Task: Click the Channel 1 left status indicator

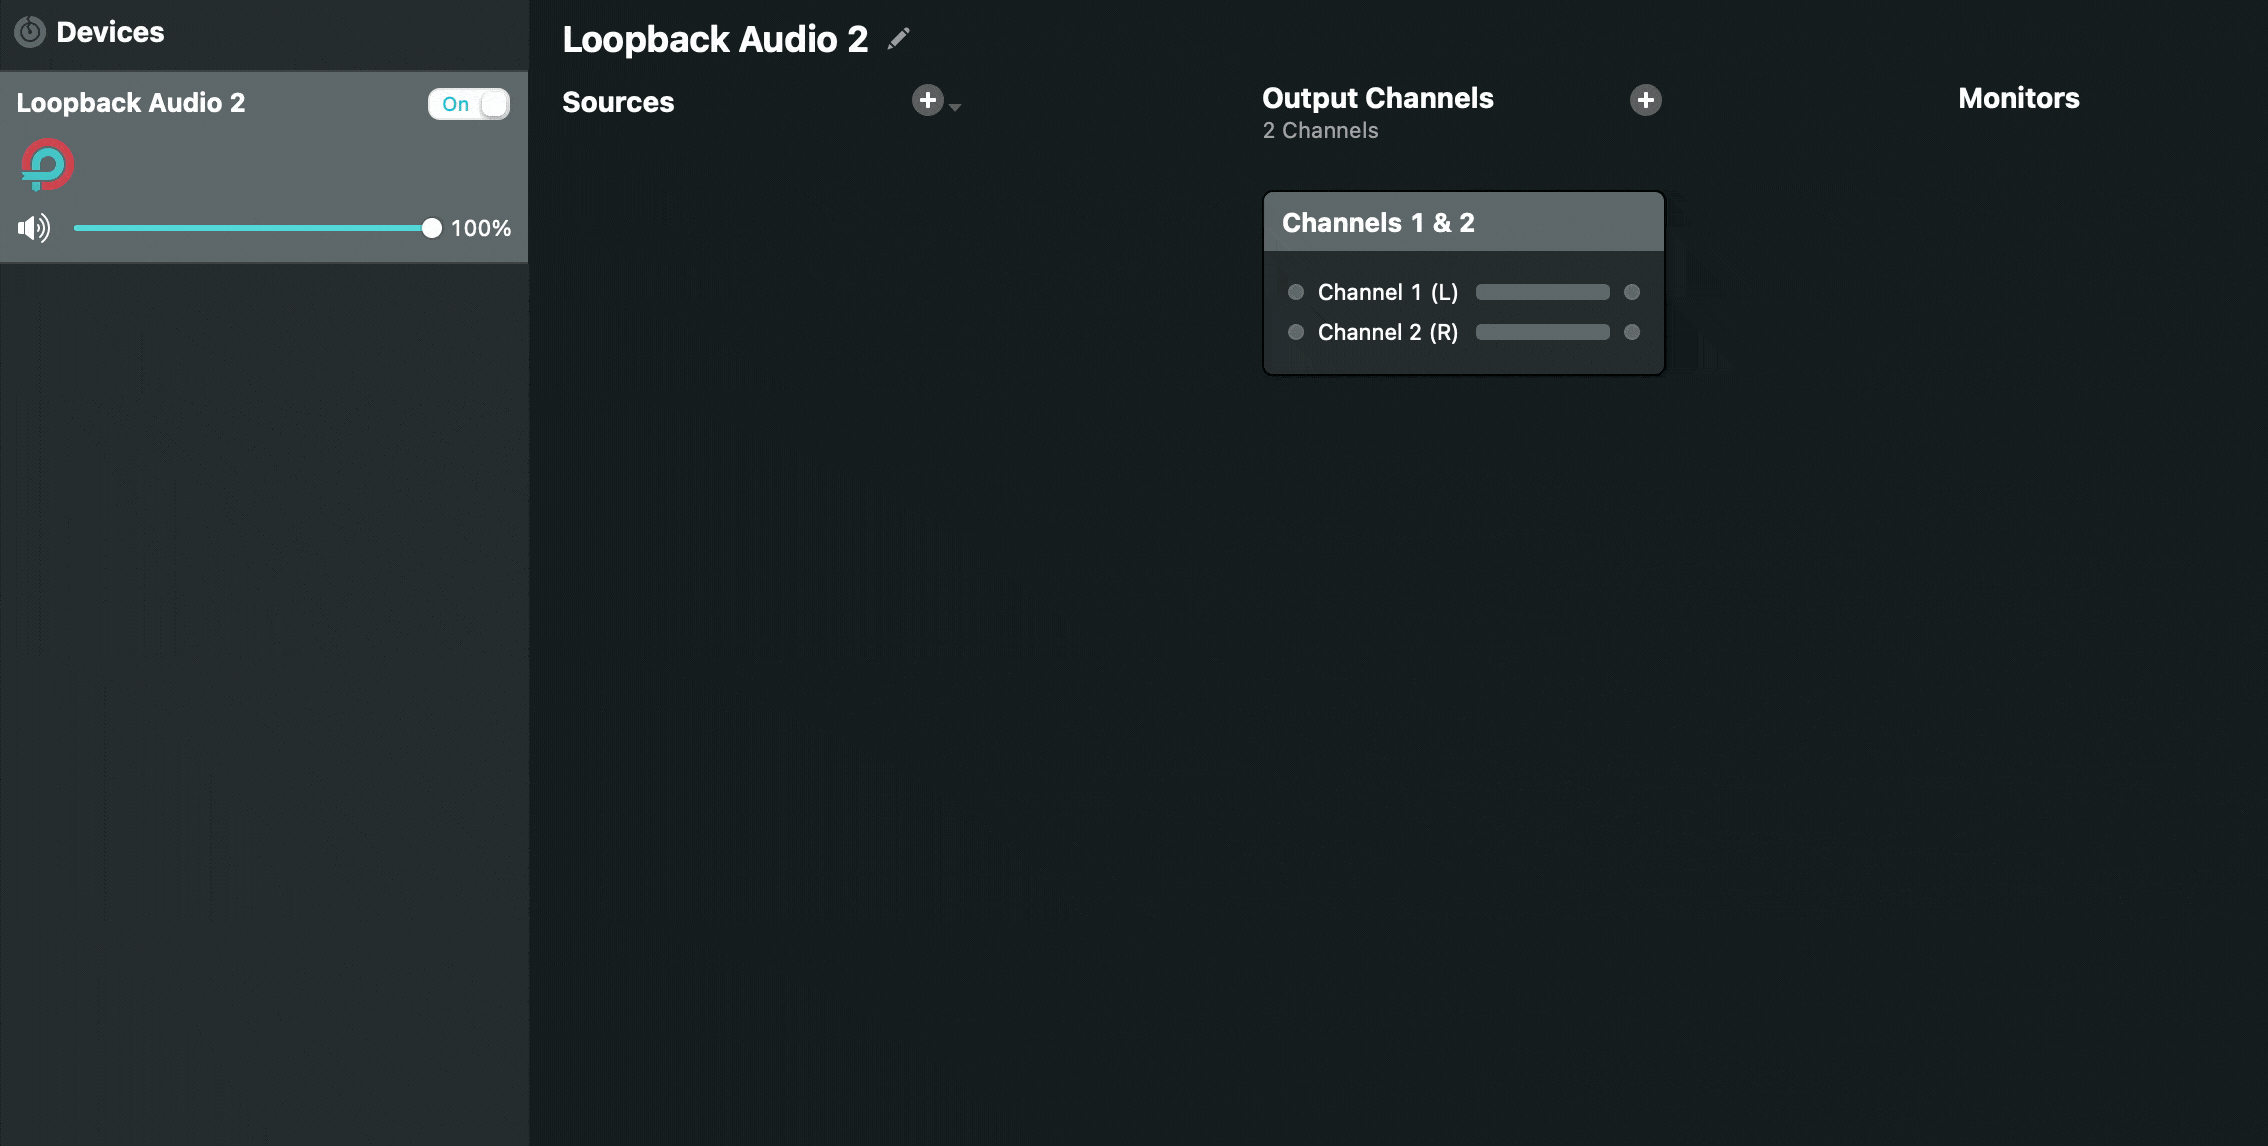Action: (1293, 292)
